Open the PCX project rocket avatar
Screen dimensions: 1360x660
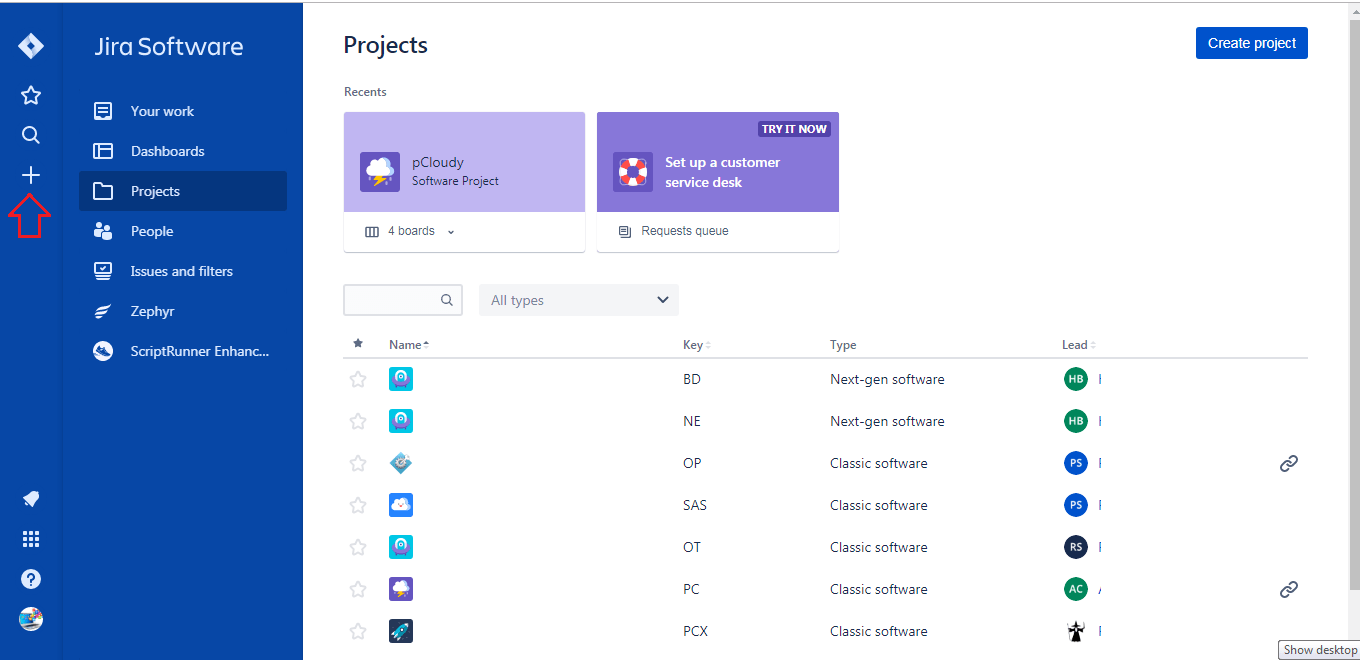401,631
